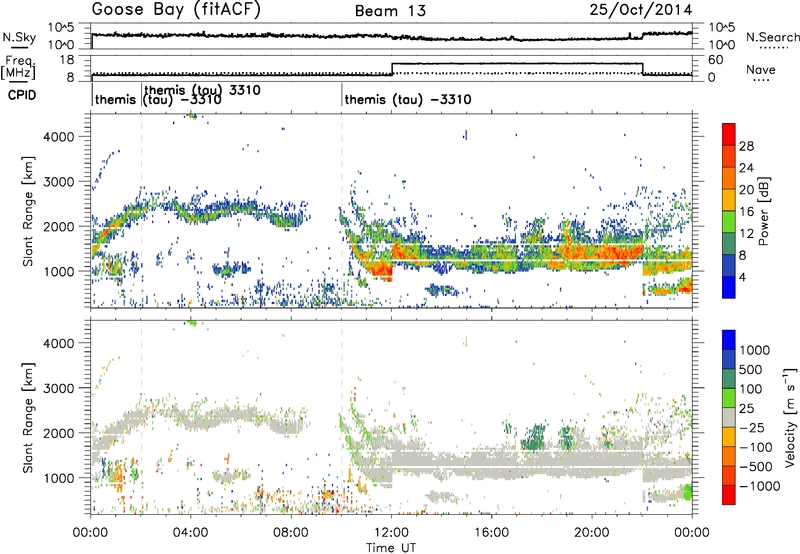Pick the yellow segment of Velocity colorbar
The width and height of the screenshot is (800, 554).
tap(729, 437)
